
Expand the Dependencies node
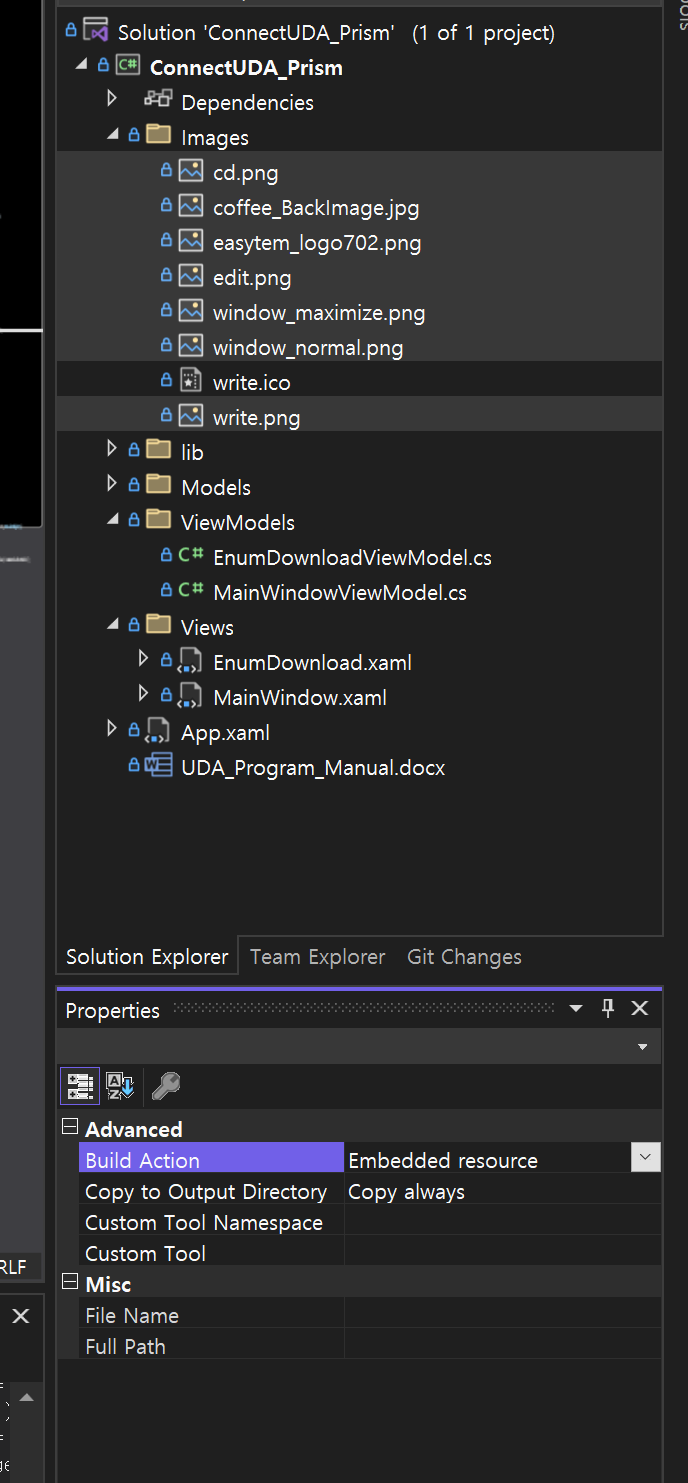112,99
